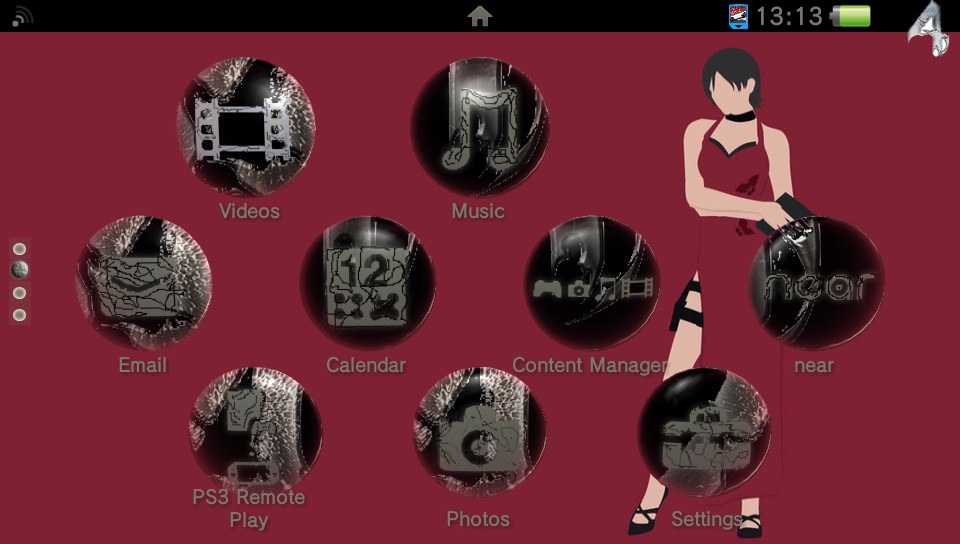
Task: Open the Calendar app bubble
Action: (x=367, y=282)
